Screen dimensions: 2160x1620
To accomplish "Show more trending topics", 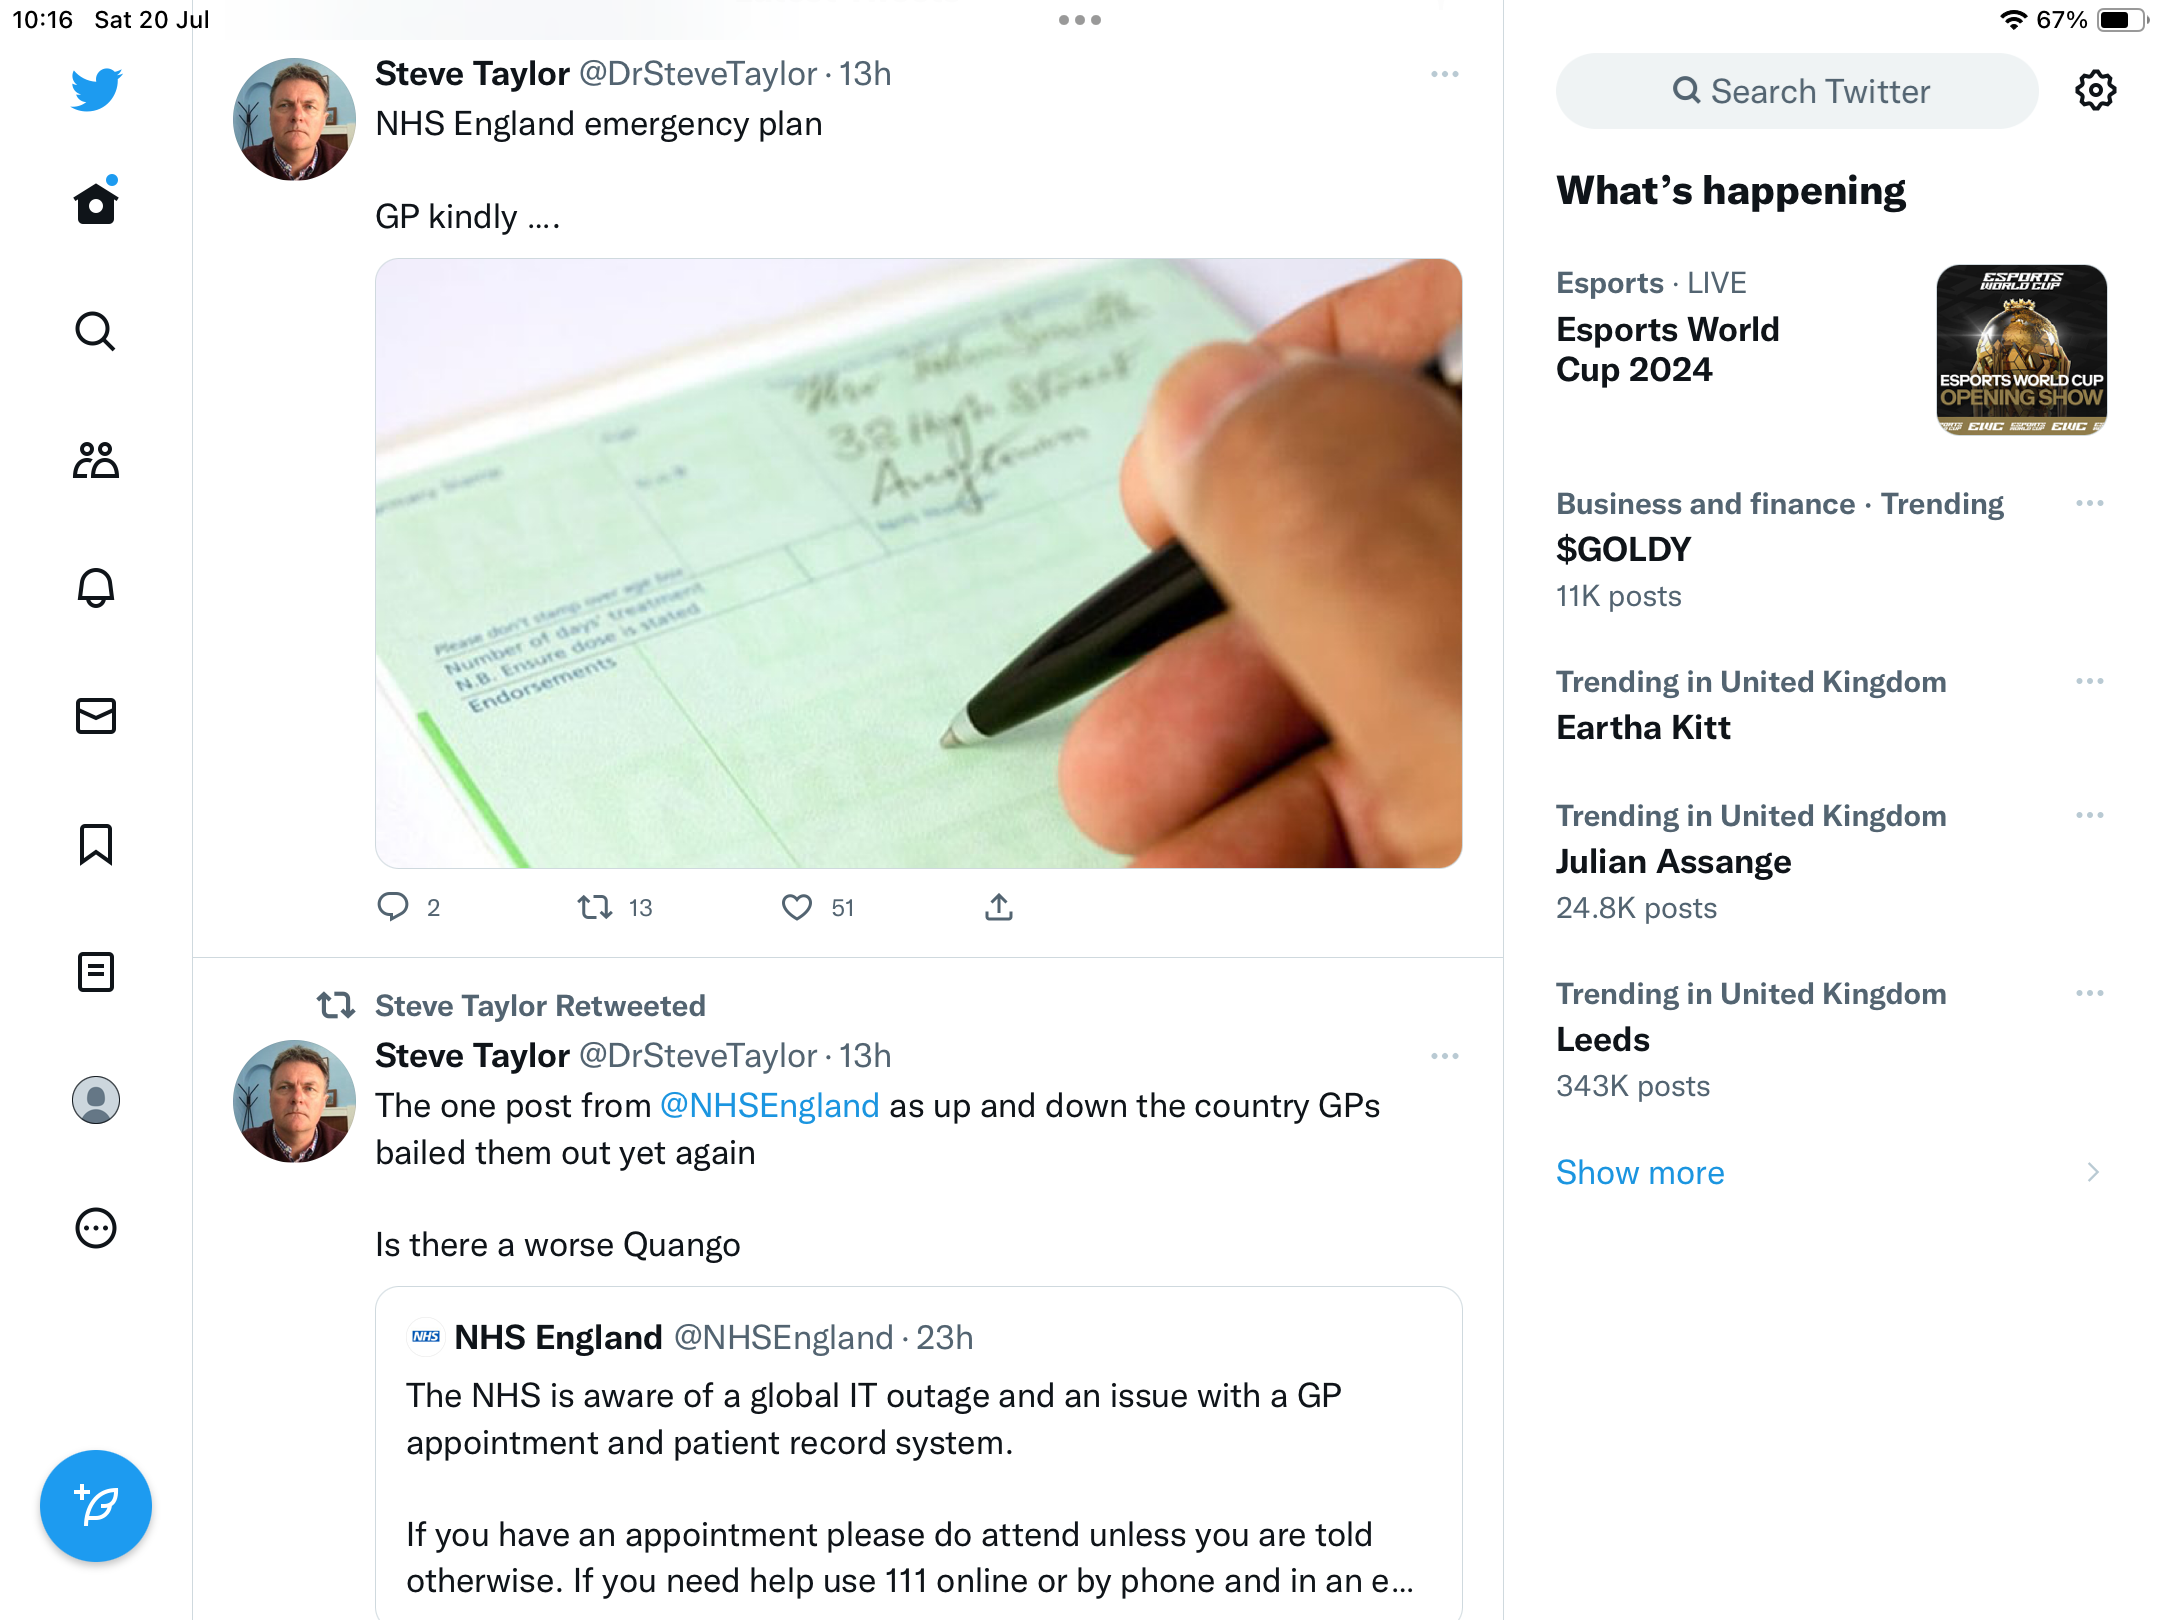I will coord(1640,1172).
